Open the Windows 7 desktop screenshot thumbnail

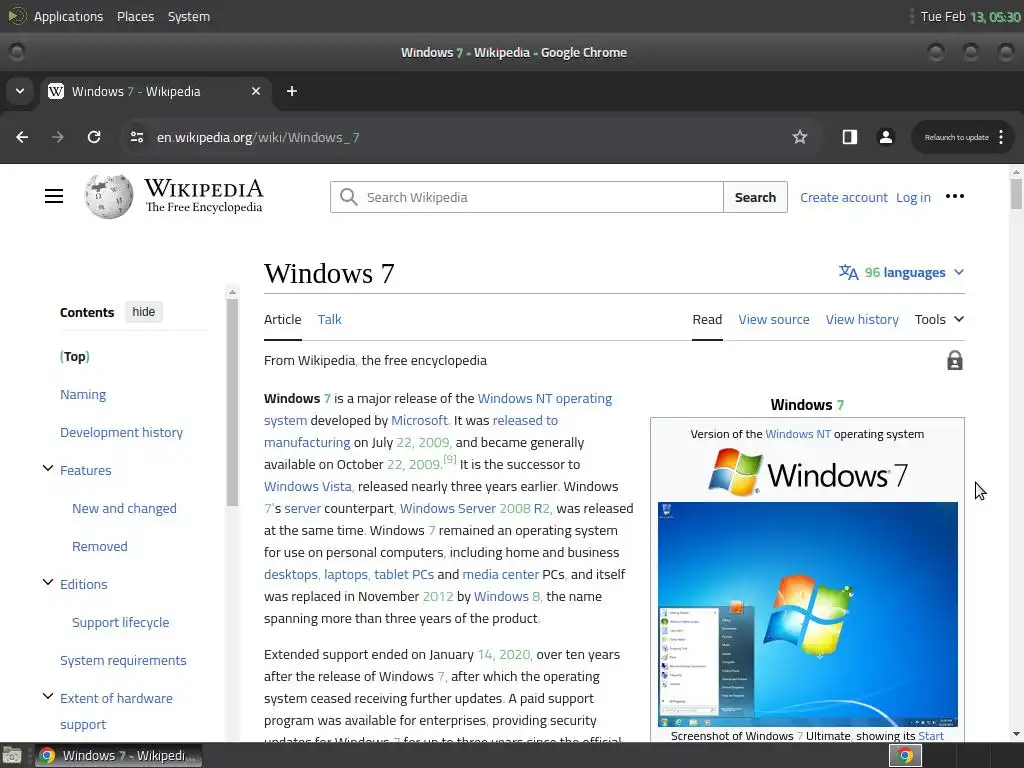pos(808,614)
